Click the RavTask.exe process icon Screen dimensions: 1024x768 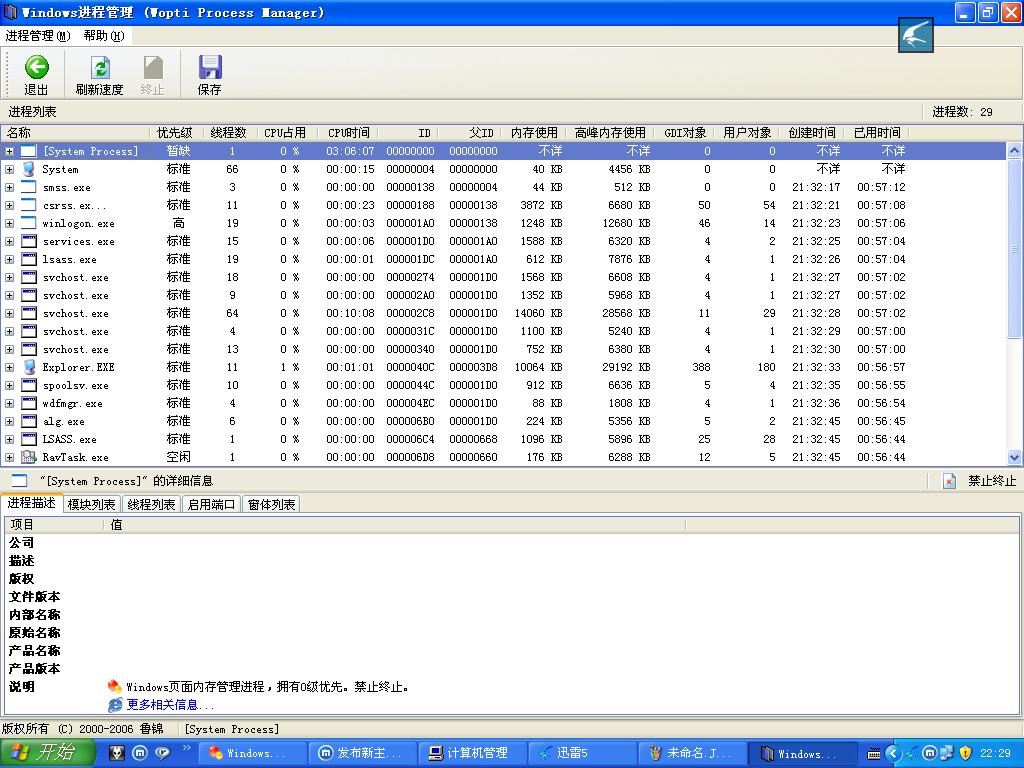29,457
